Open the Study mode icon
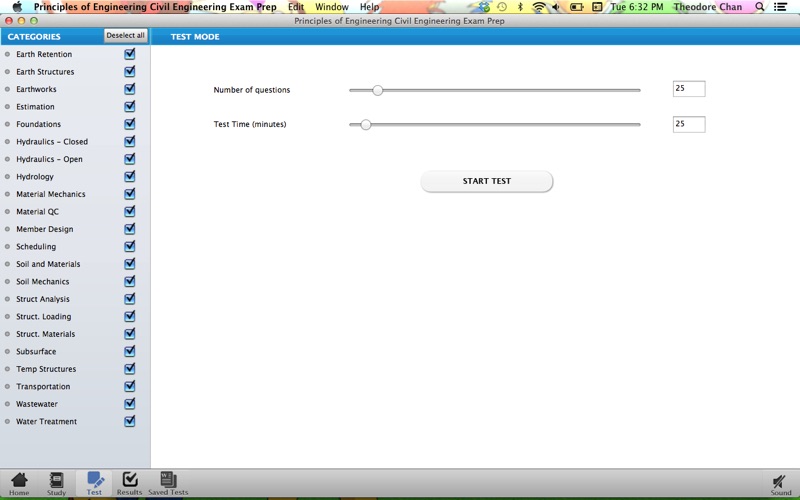Viewport: 800px width, 500px height. pyautogui.click(x=56, y=484)
